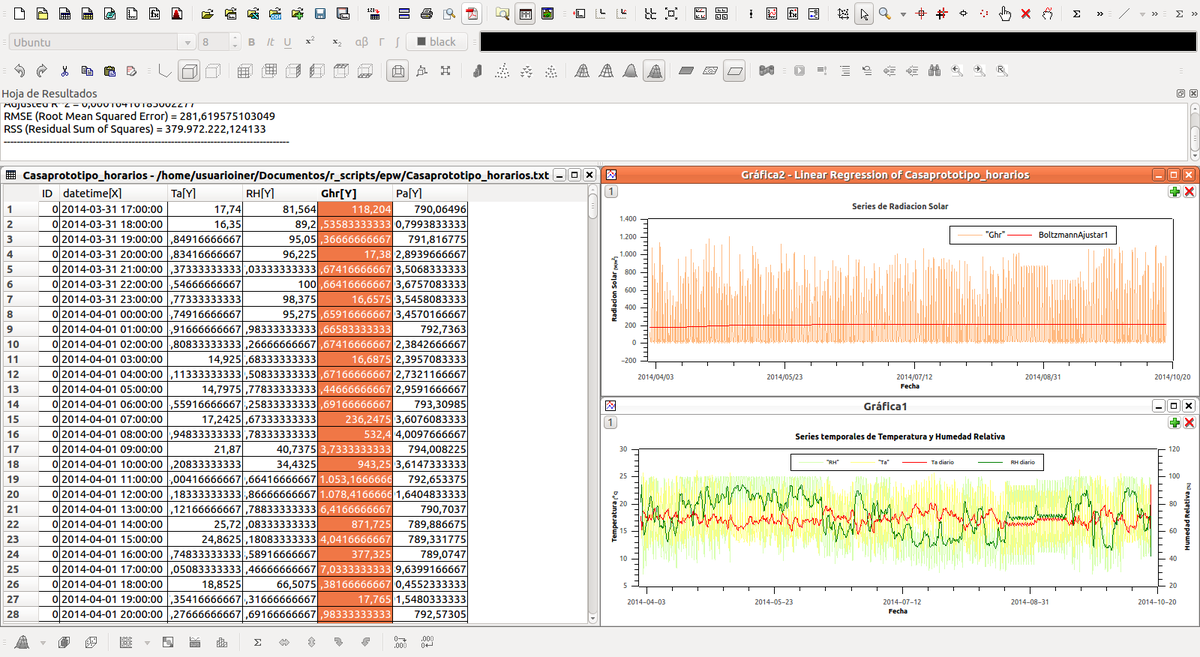
Task: Cut selection with scissors icon
Action: [65, 71]
